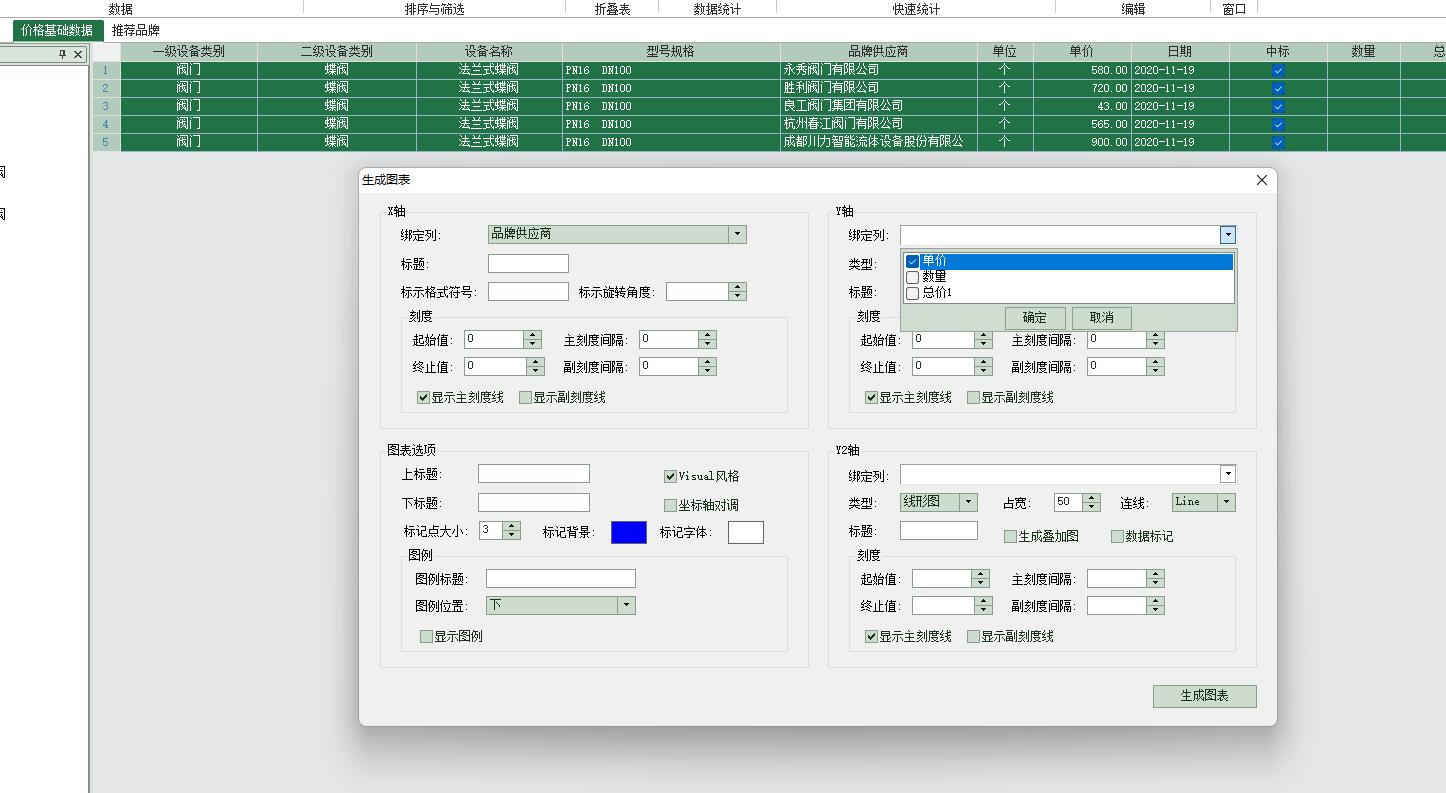Screen dimensions: 1446x793
Task: Click 900.00 price cell
Action: tap(1081, 142)
